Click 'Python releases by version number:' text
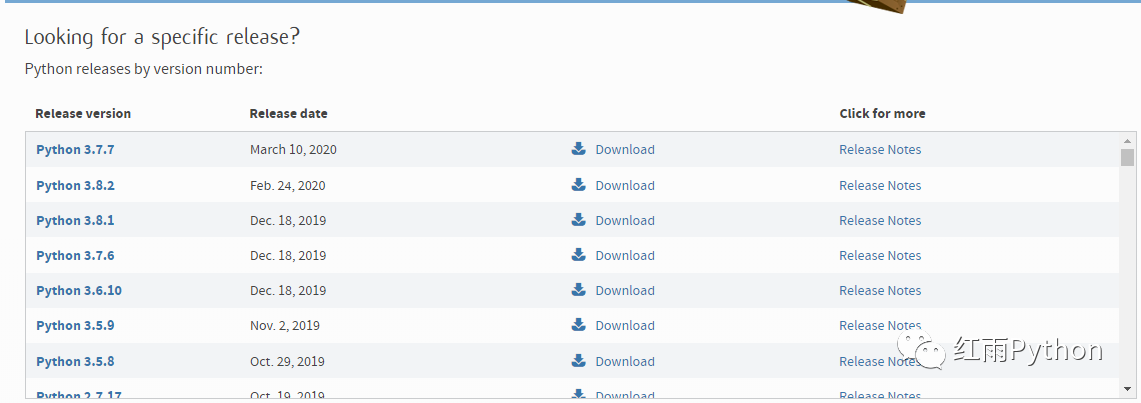Image resolution: width=1141 pixels, height=403 pixels. tap(143, 69)
